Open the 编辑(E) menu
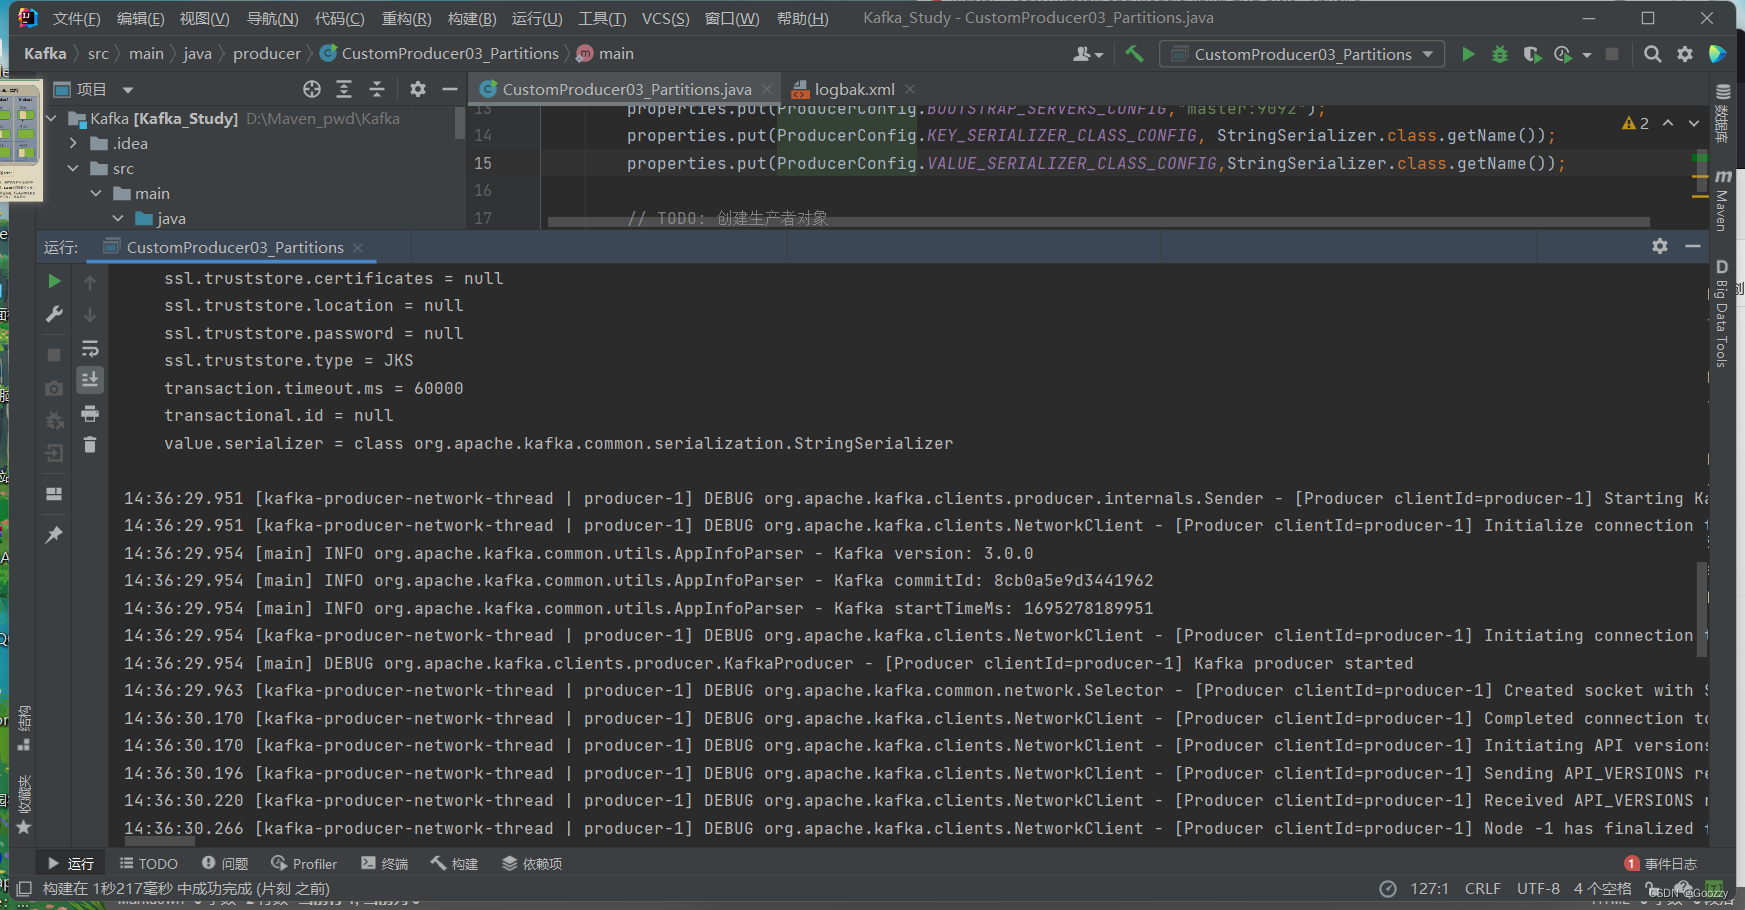The image size is (1745, 910). click(141, 19)
